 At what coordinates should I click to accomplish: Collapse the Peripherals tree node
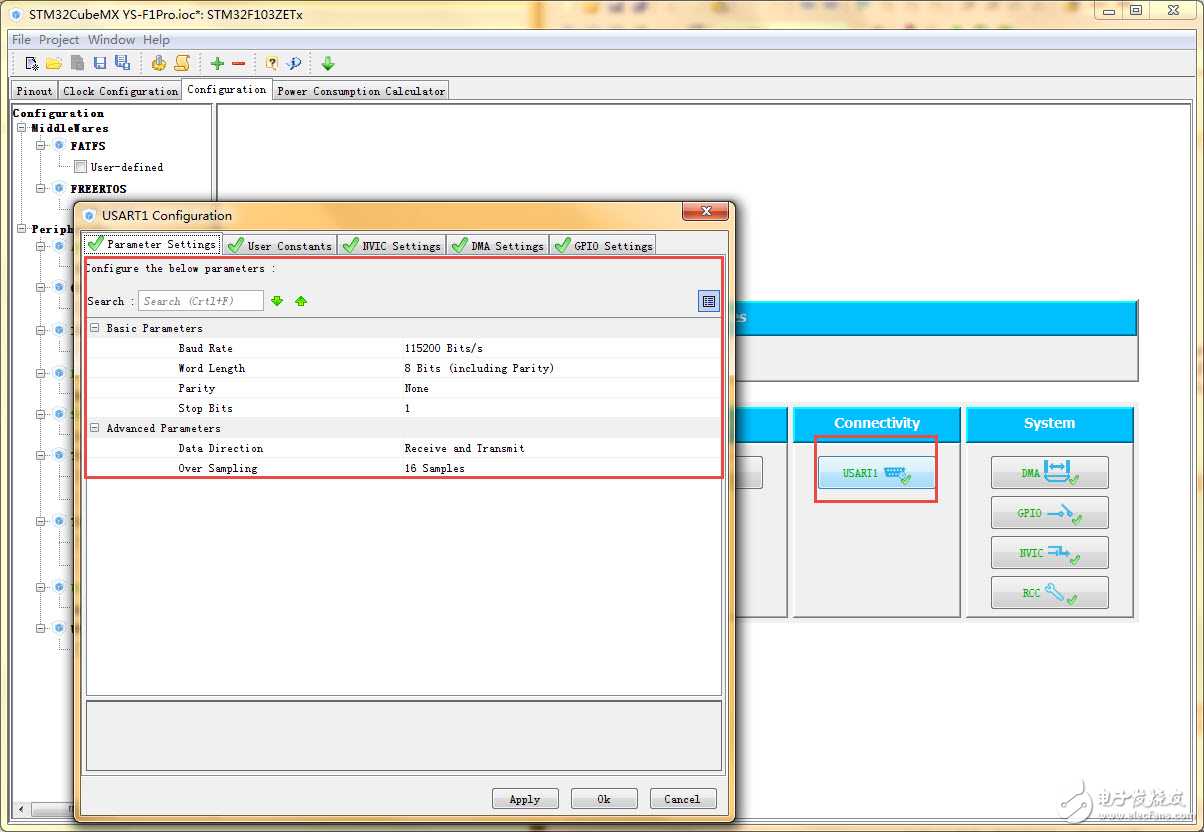21,229
